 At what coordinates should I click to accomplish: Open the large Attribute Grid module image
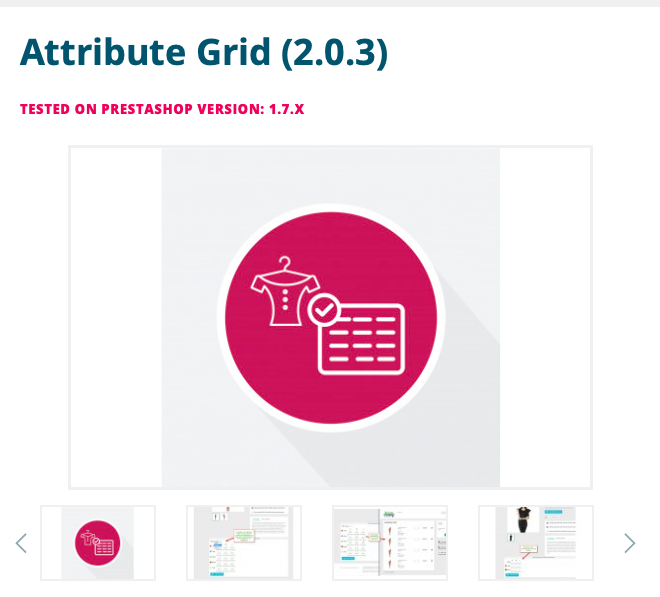[330, 317]
